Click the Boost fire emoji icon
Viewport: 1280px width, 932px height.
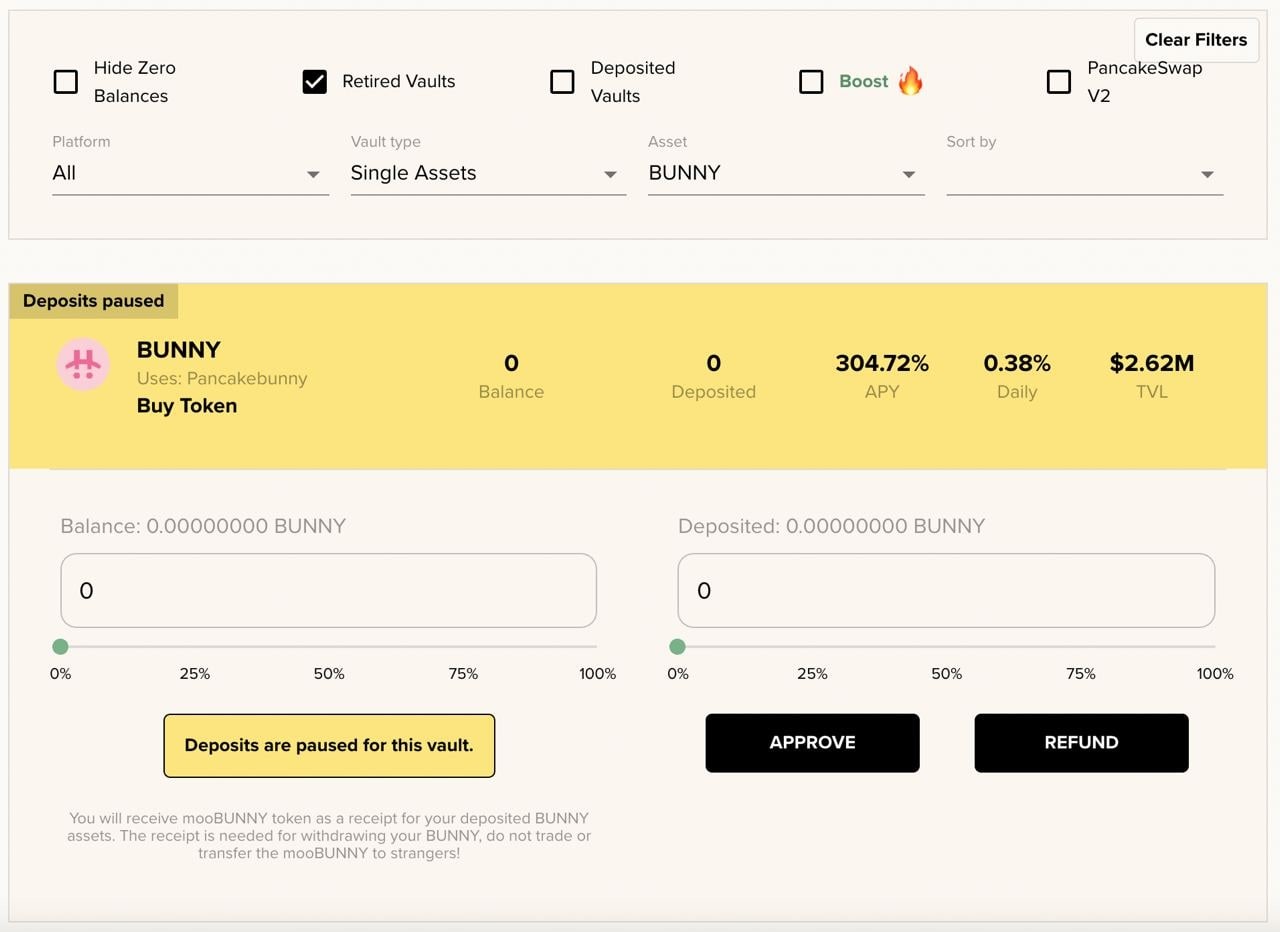click(910, 81)
